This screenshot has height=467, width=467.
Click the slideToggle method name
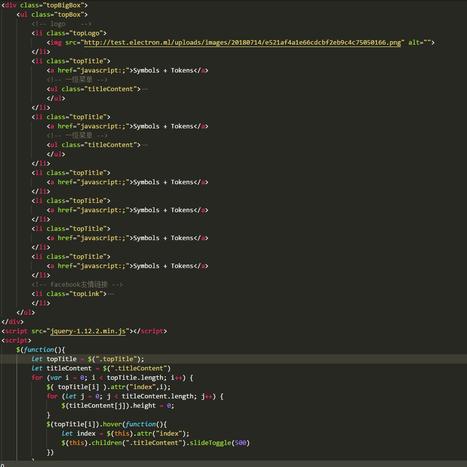pos(210,443)
